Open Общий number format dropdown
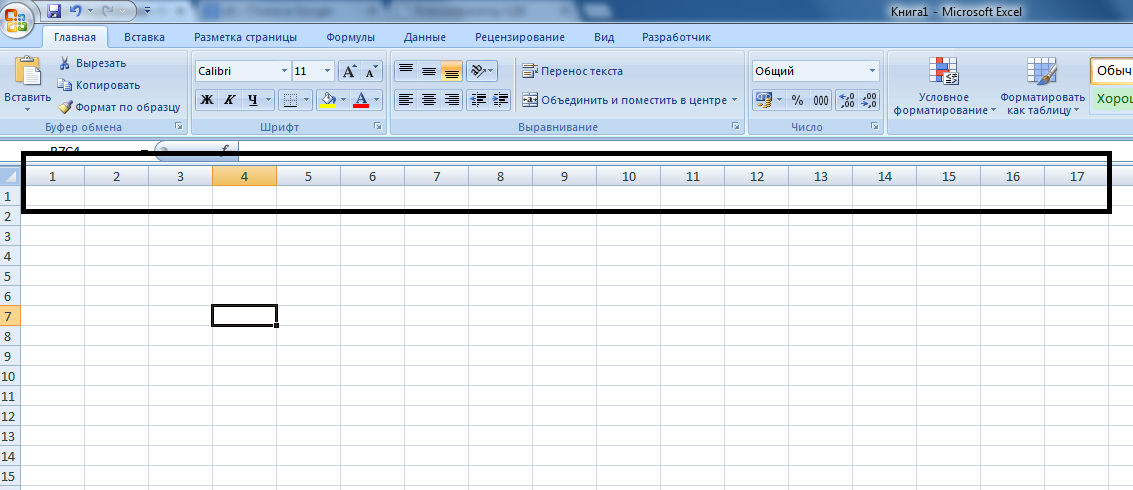 pos(872,71)
